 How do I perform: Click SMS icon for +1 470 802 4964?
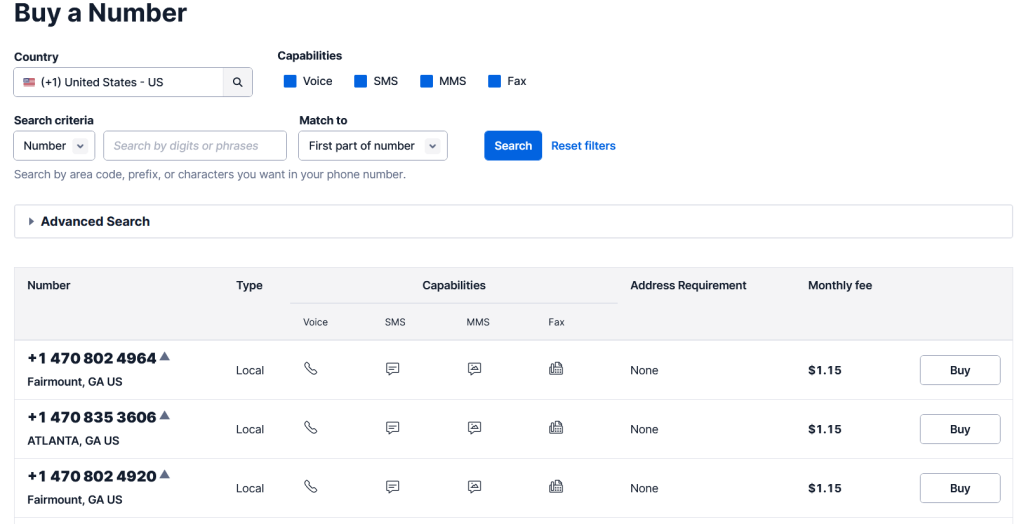[392, 368]
